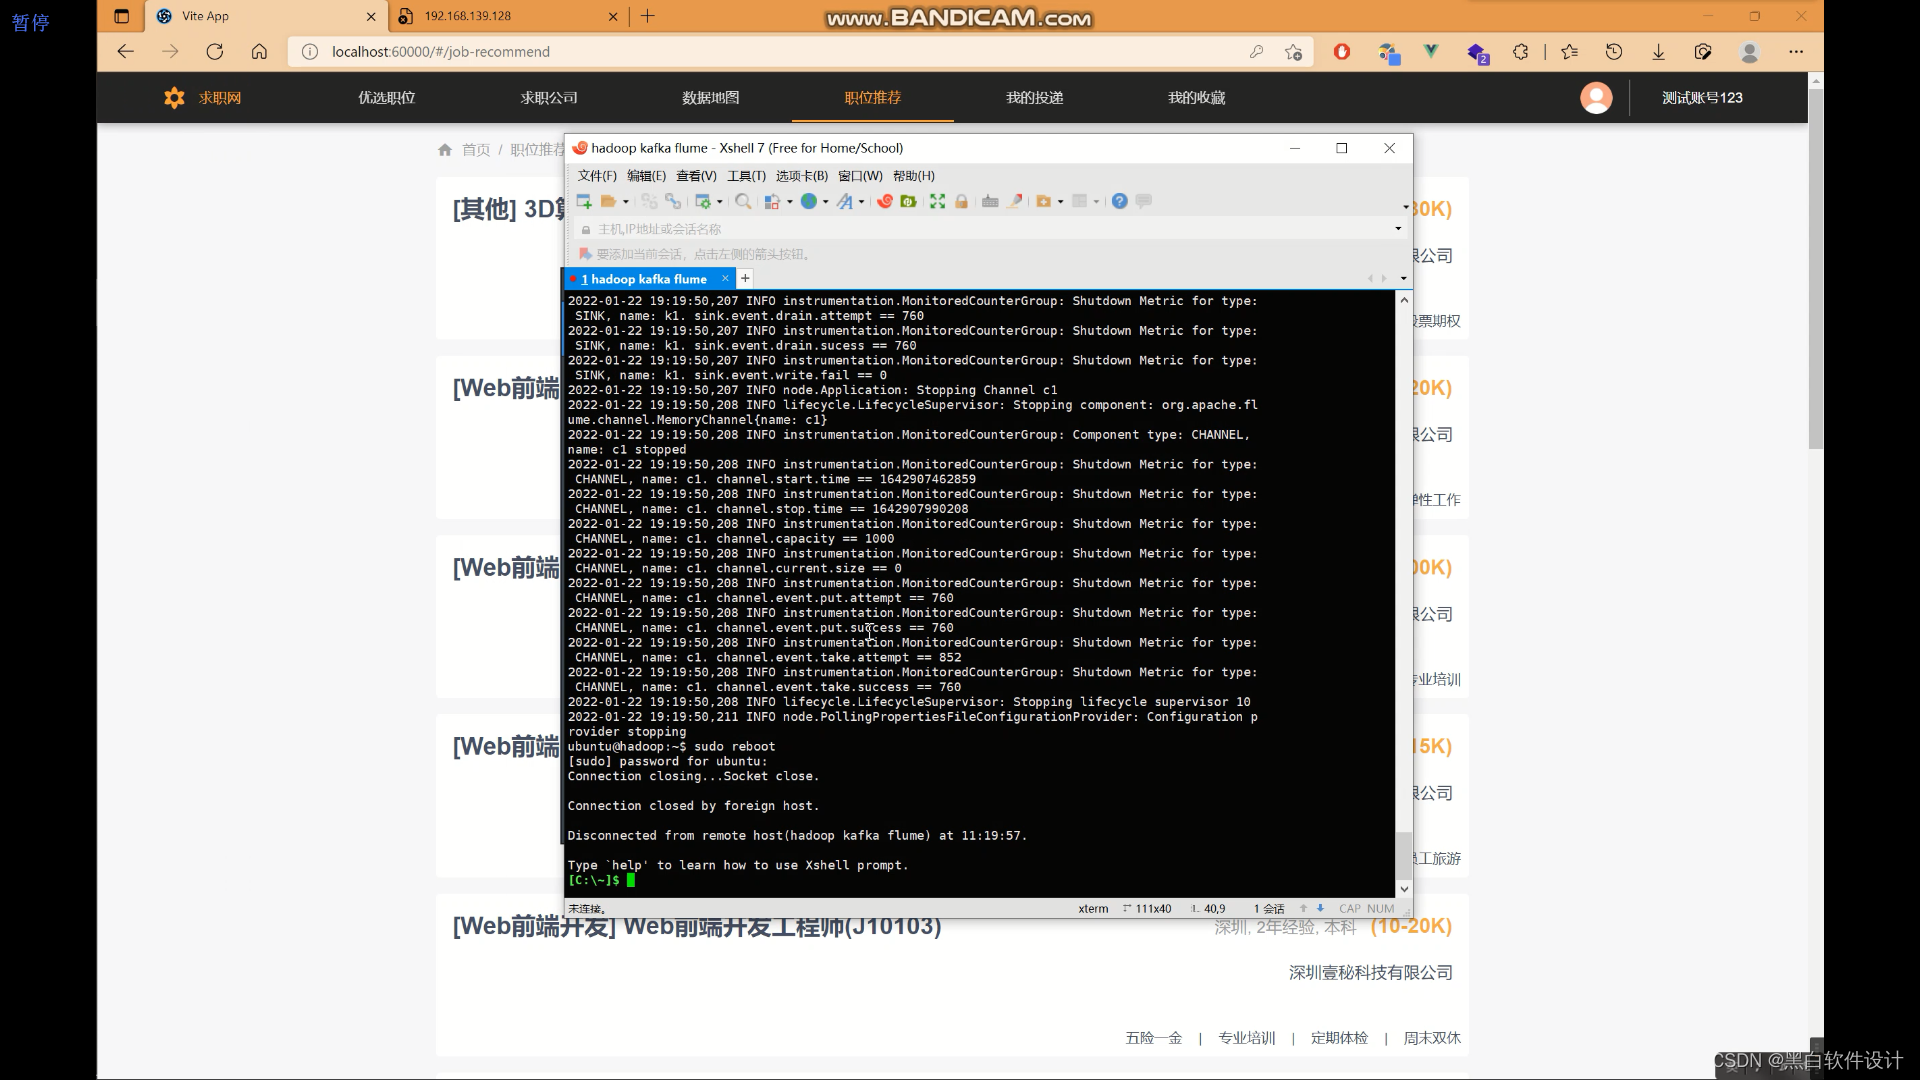Open the dropdown arrow next to the globe icon
Screen dimensions: 1920x1080
[826, 202]
